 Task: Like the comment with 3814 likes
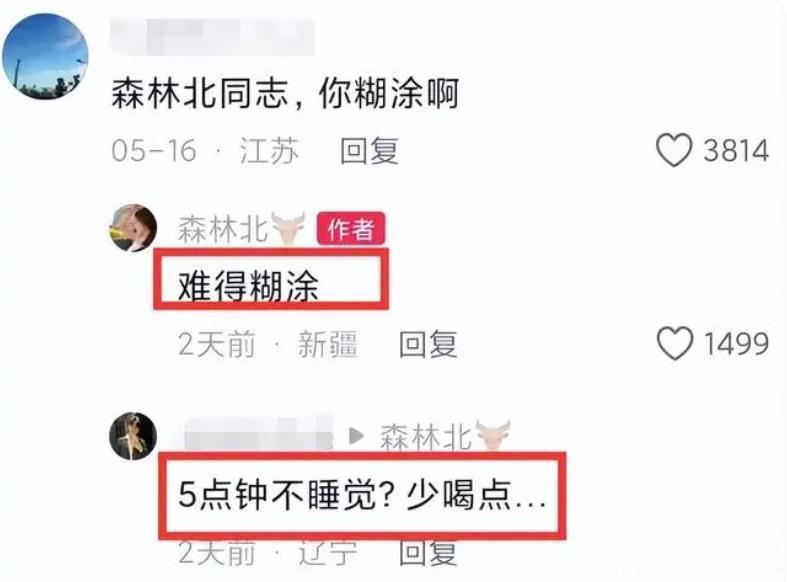click(674, 150)
